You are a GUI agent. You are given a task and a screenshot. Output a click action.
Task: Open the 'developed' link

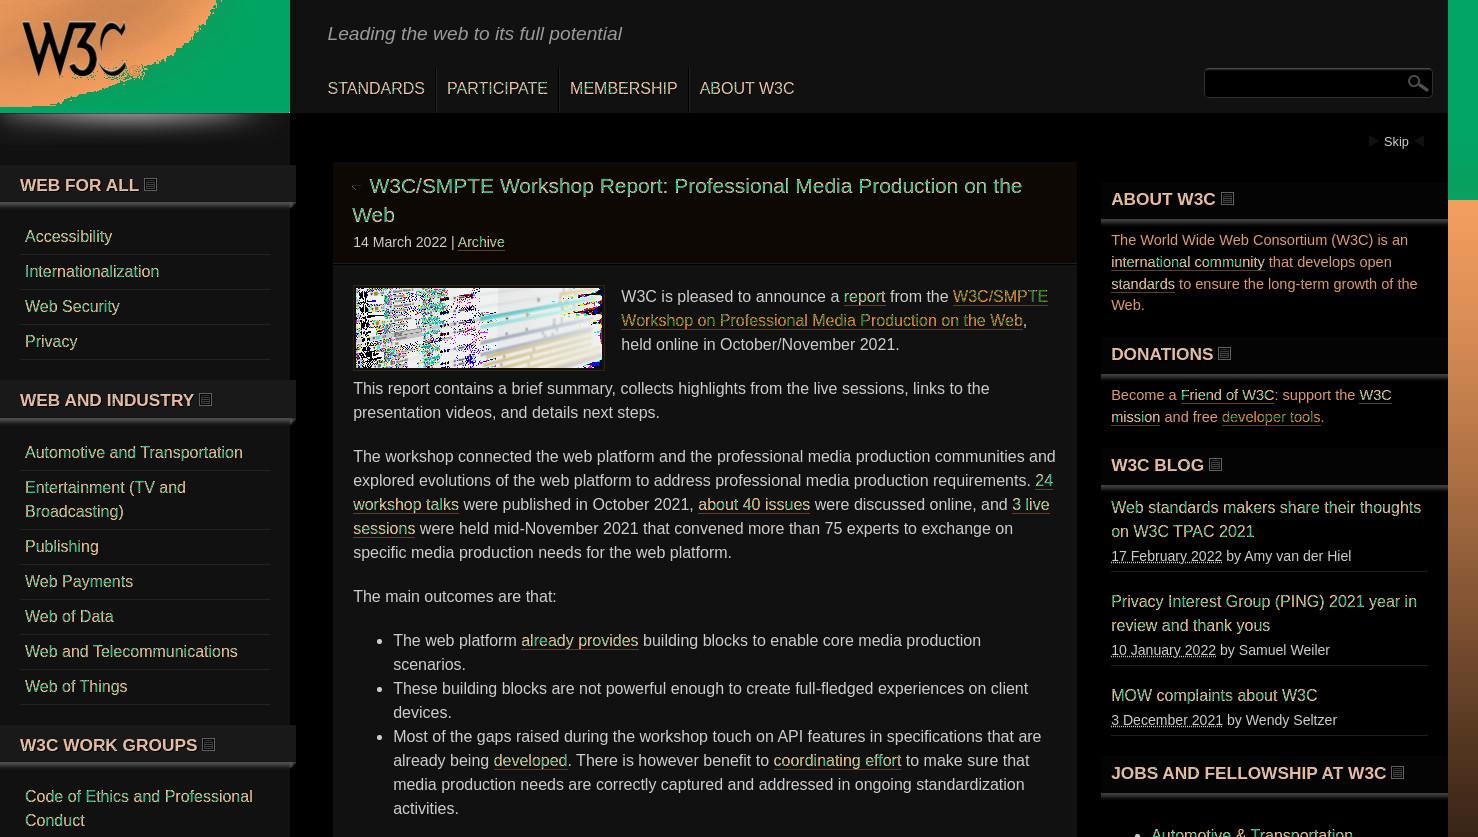coord(530,761)
